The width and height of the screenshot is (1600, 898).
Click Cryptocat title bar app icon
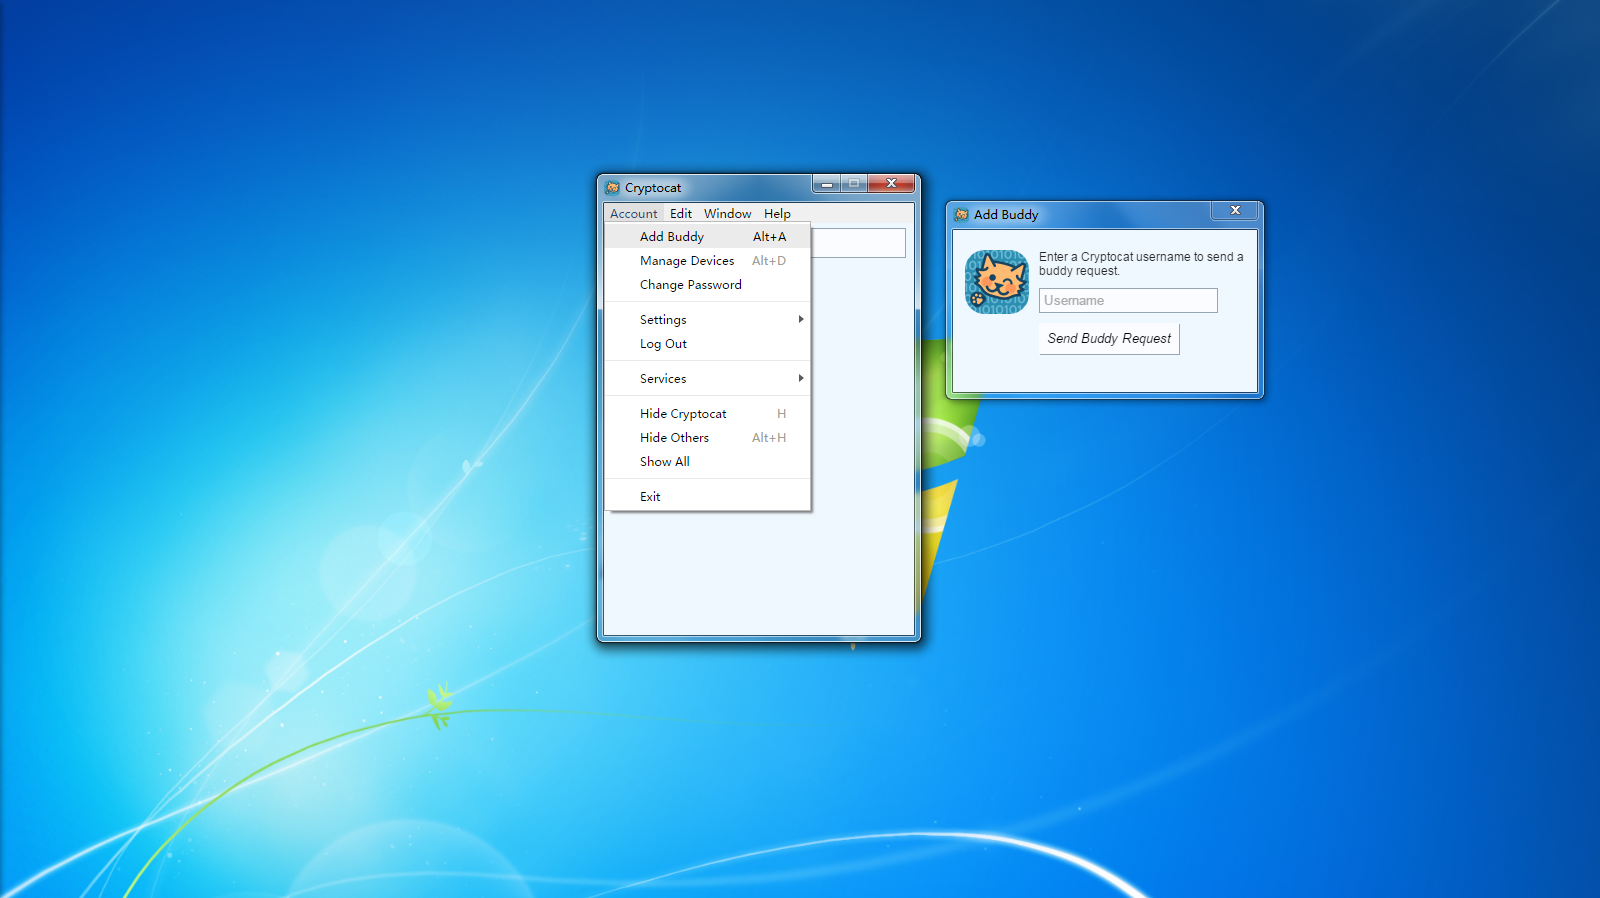tap(613, 187)
